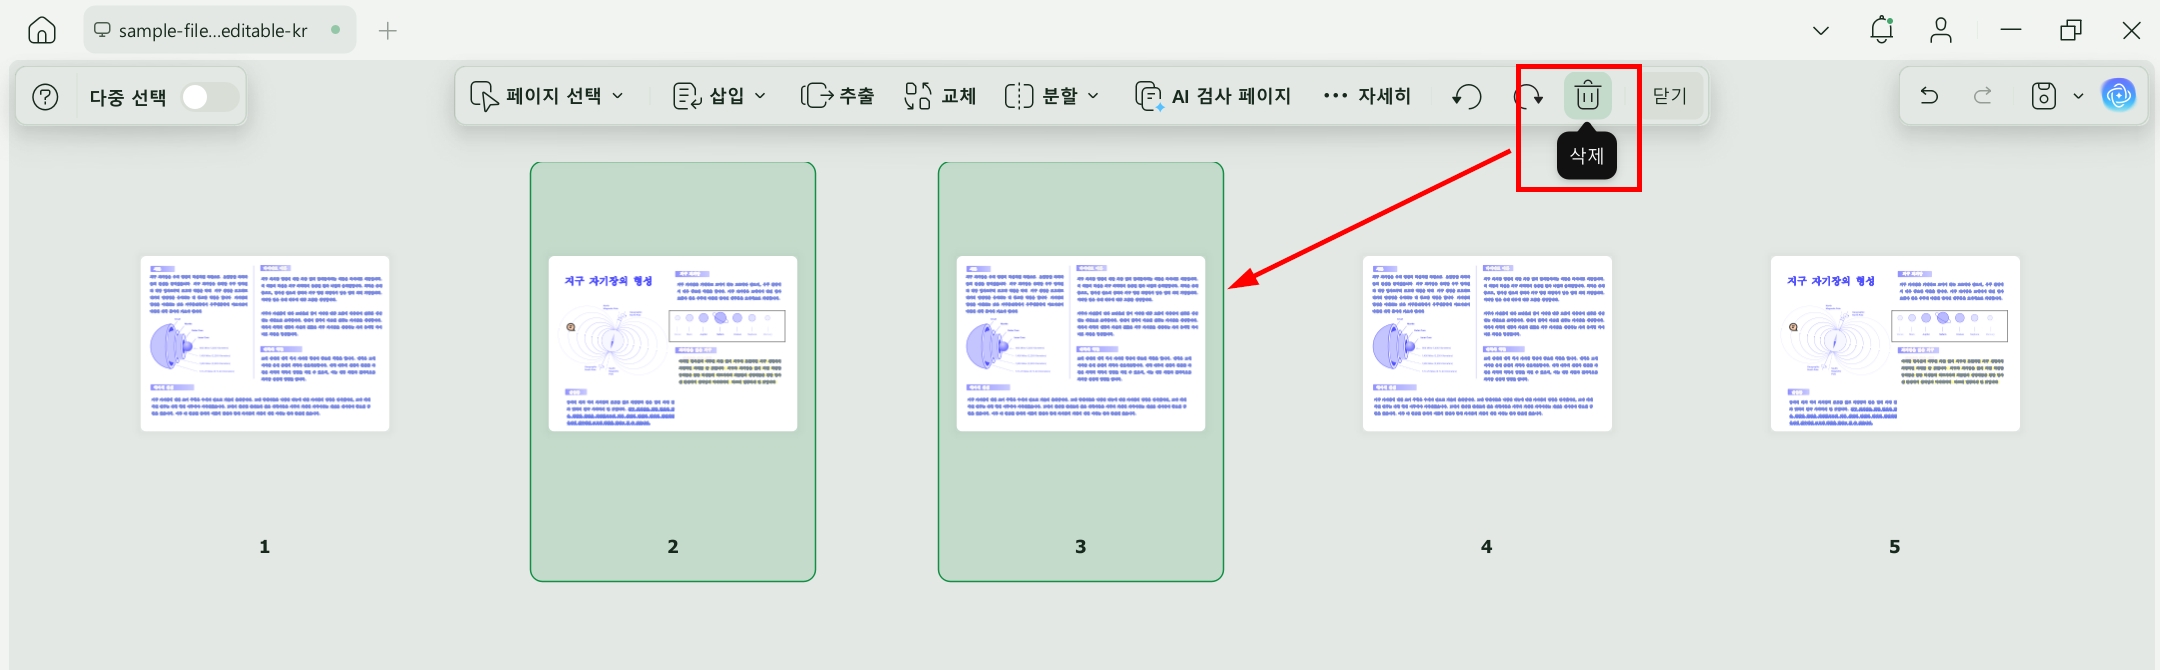This screenshot has height=670, width=2160.
Task: Select page 5 thumbnail
Action: (x=1895, y=344)
